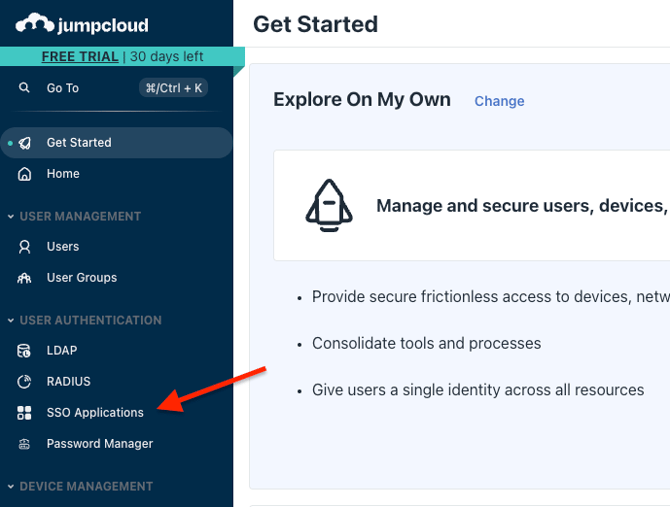Click the '30 days left' text
The height and width of the screenshot is (507, 670).
point(167,57)
